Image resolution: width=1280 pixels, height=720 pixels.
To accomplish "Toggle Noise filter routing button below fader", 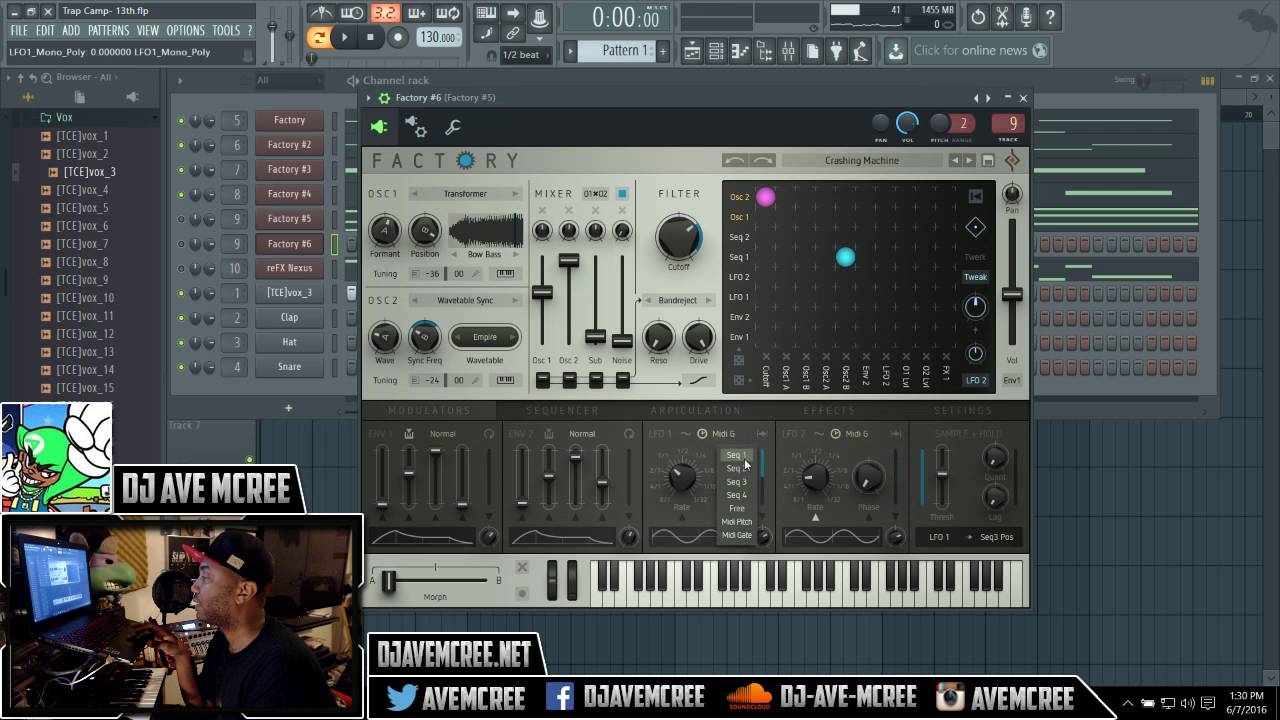I will (x=622, y=380).
